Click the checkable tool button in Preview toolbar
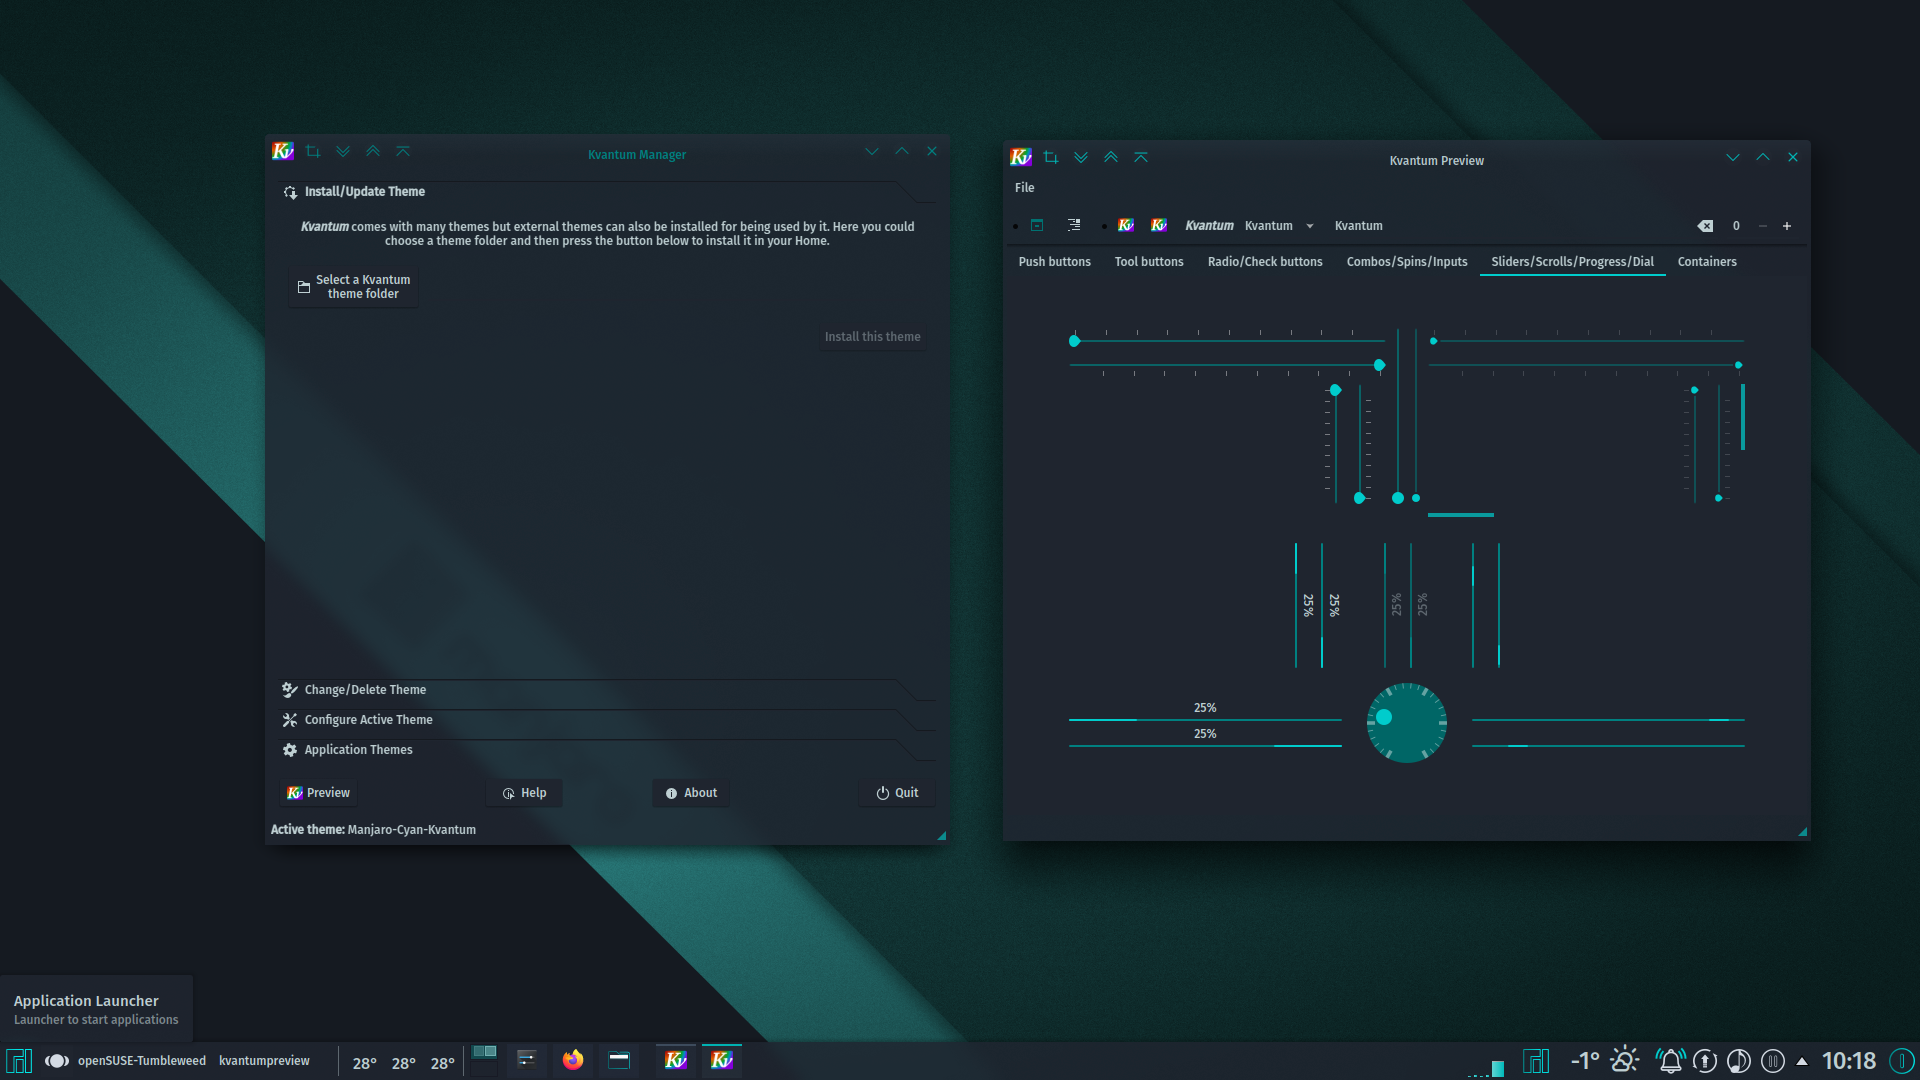This screenshot has width=1920, height=1080. (x=1037, y=225)
